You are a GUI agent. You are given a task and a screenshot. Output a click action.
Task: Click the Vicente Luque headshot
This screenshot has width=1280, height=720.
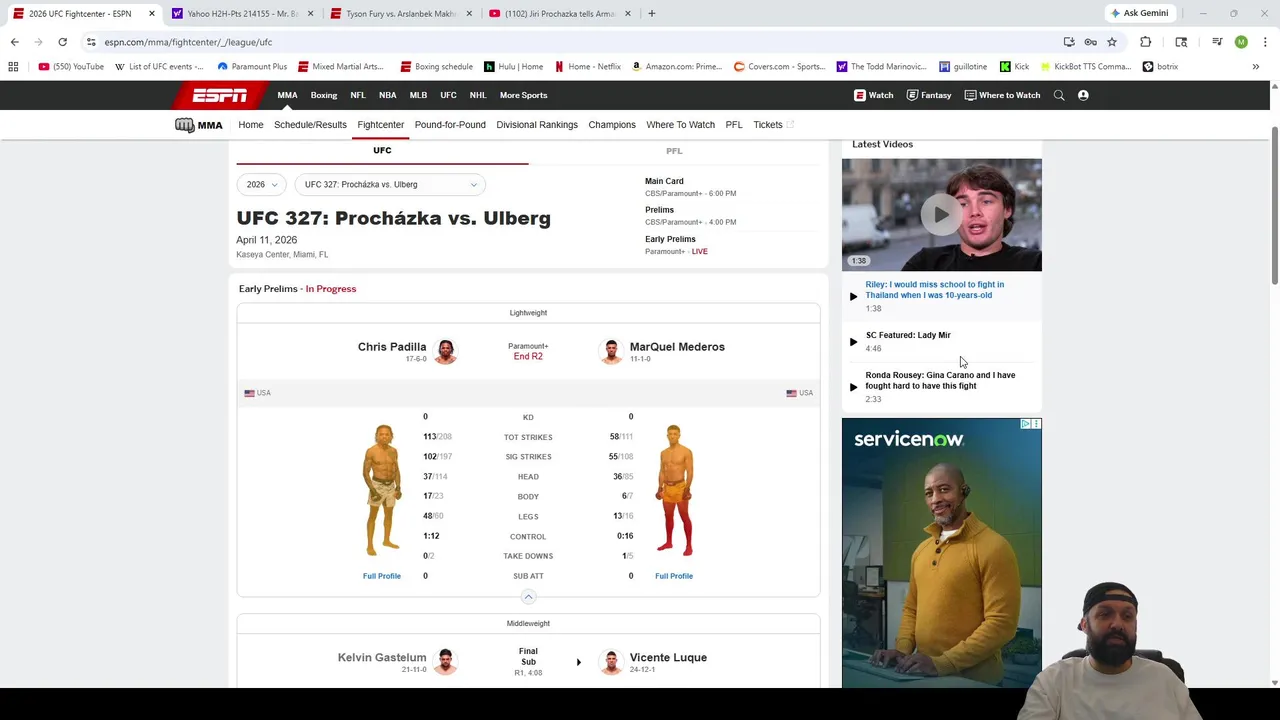[611, 662]
